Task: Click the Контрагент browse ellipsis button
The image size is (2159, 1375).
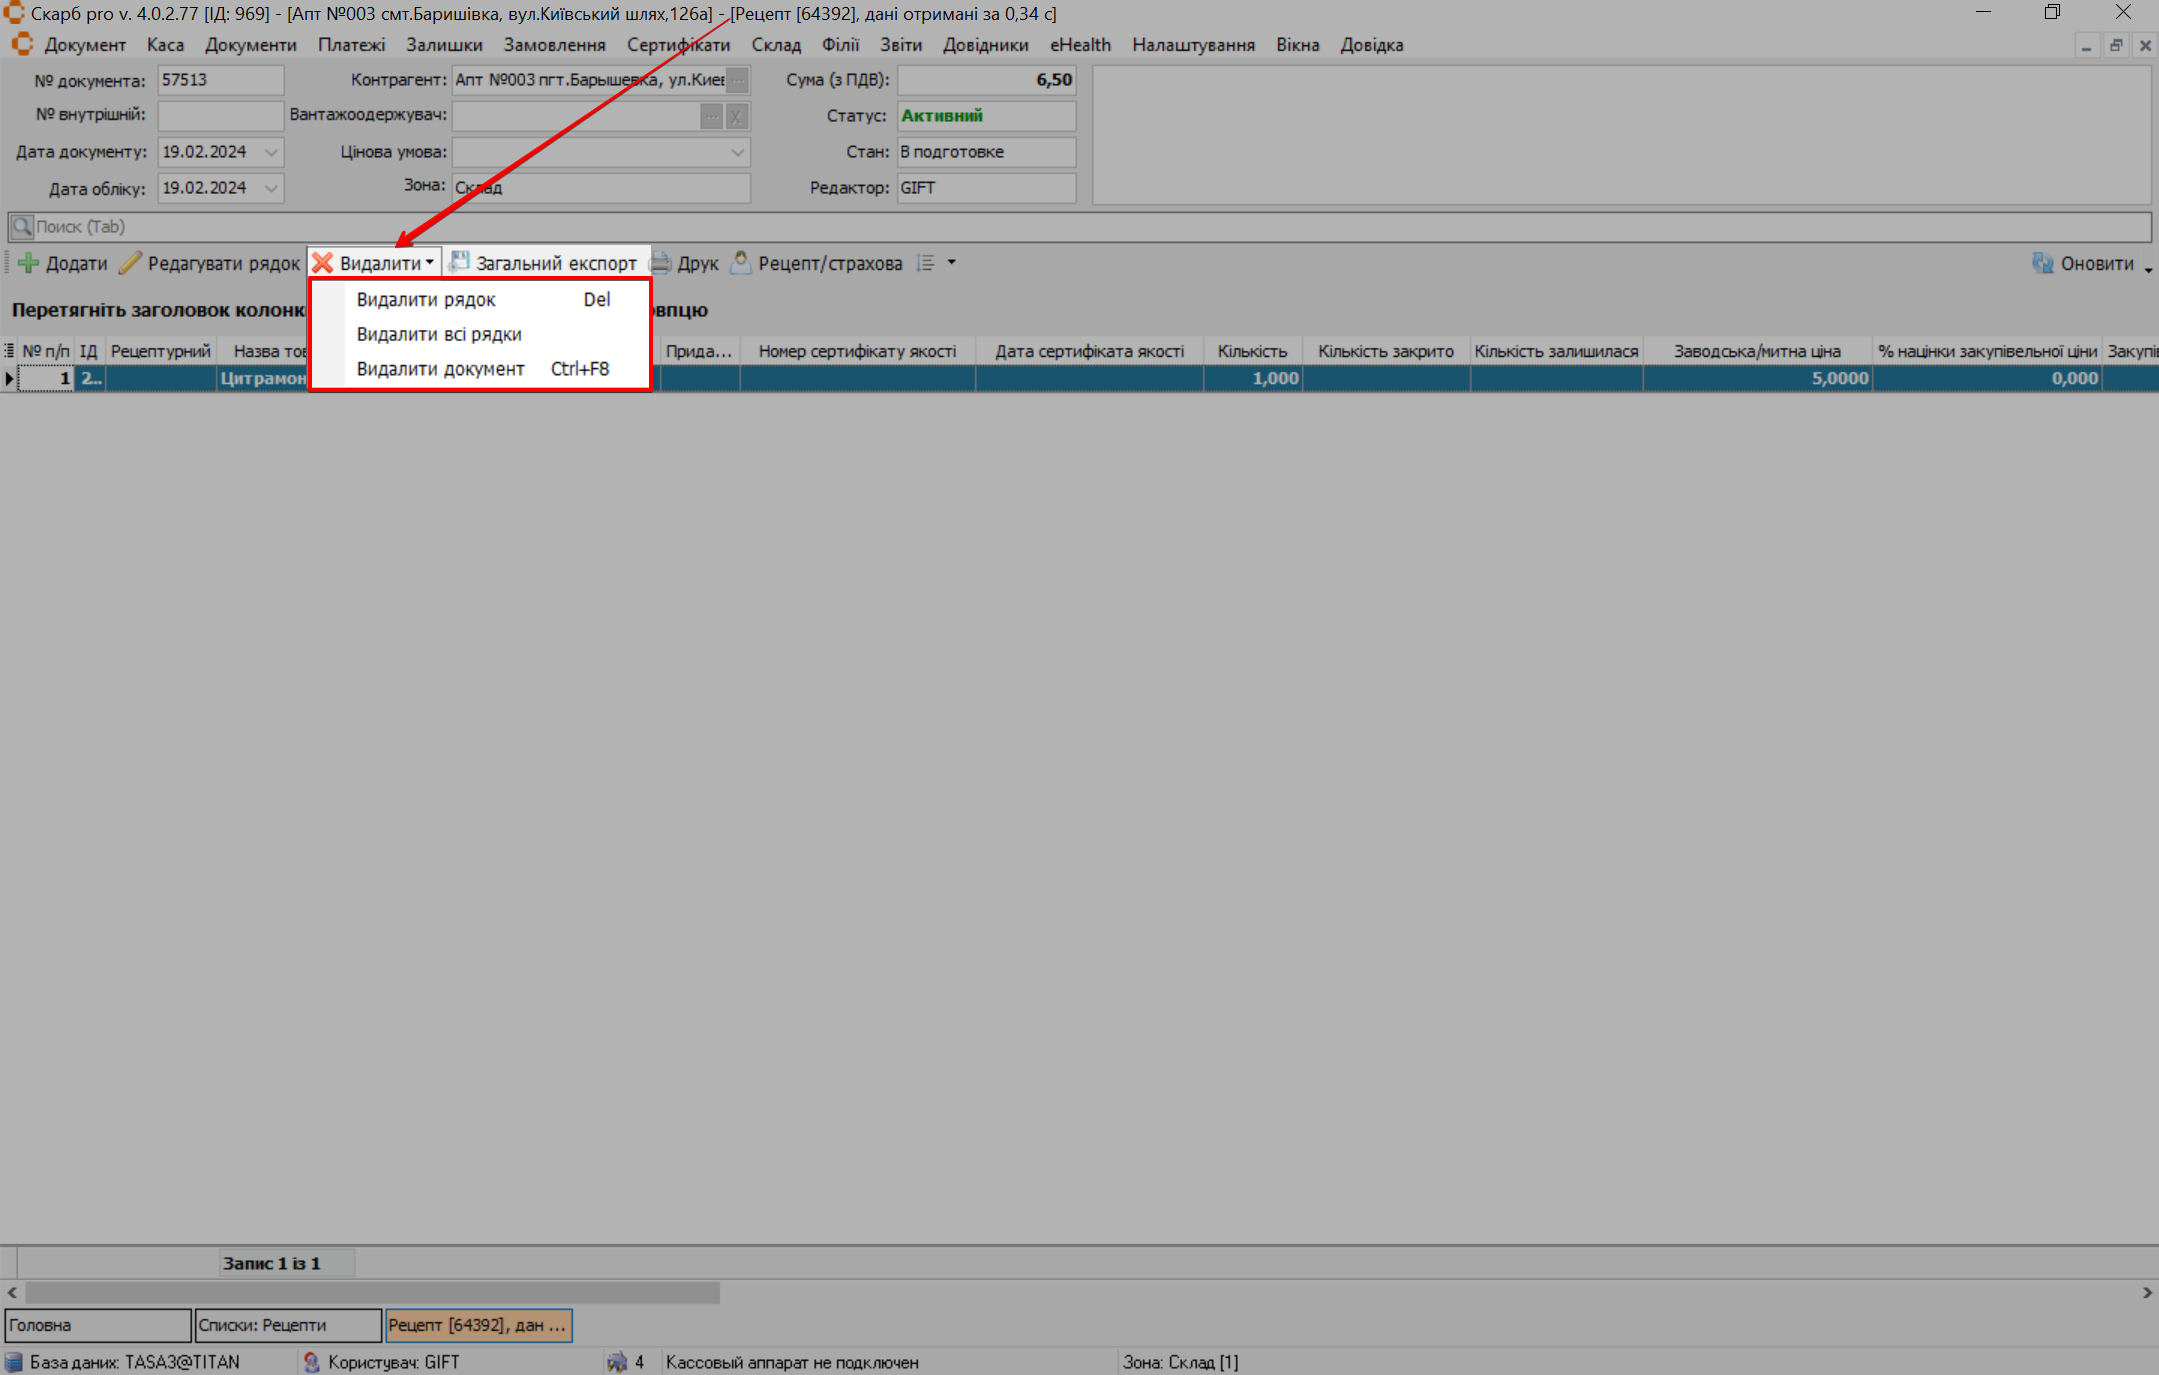Action: 737,80
